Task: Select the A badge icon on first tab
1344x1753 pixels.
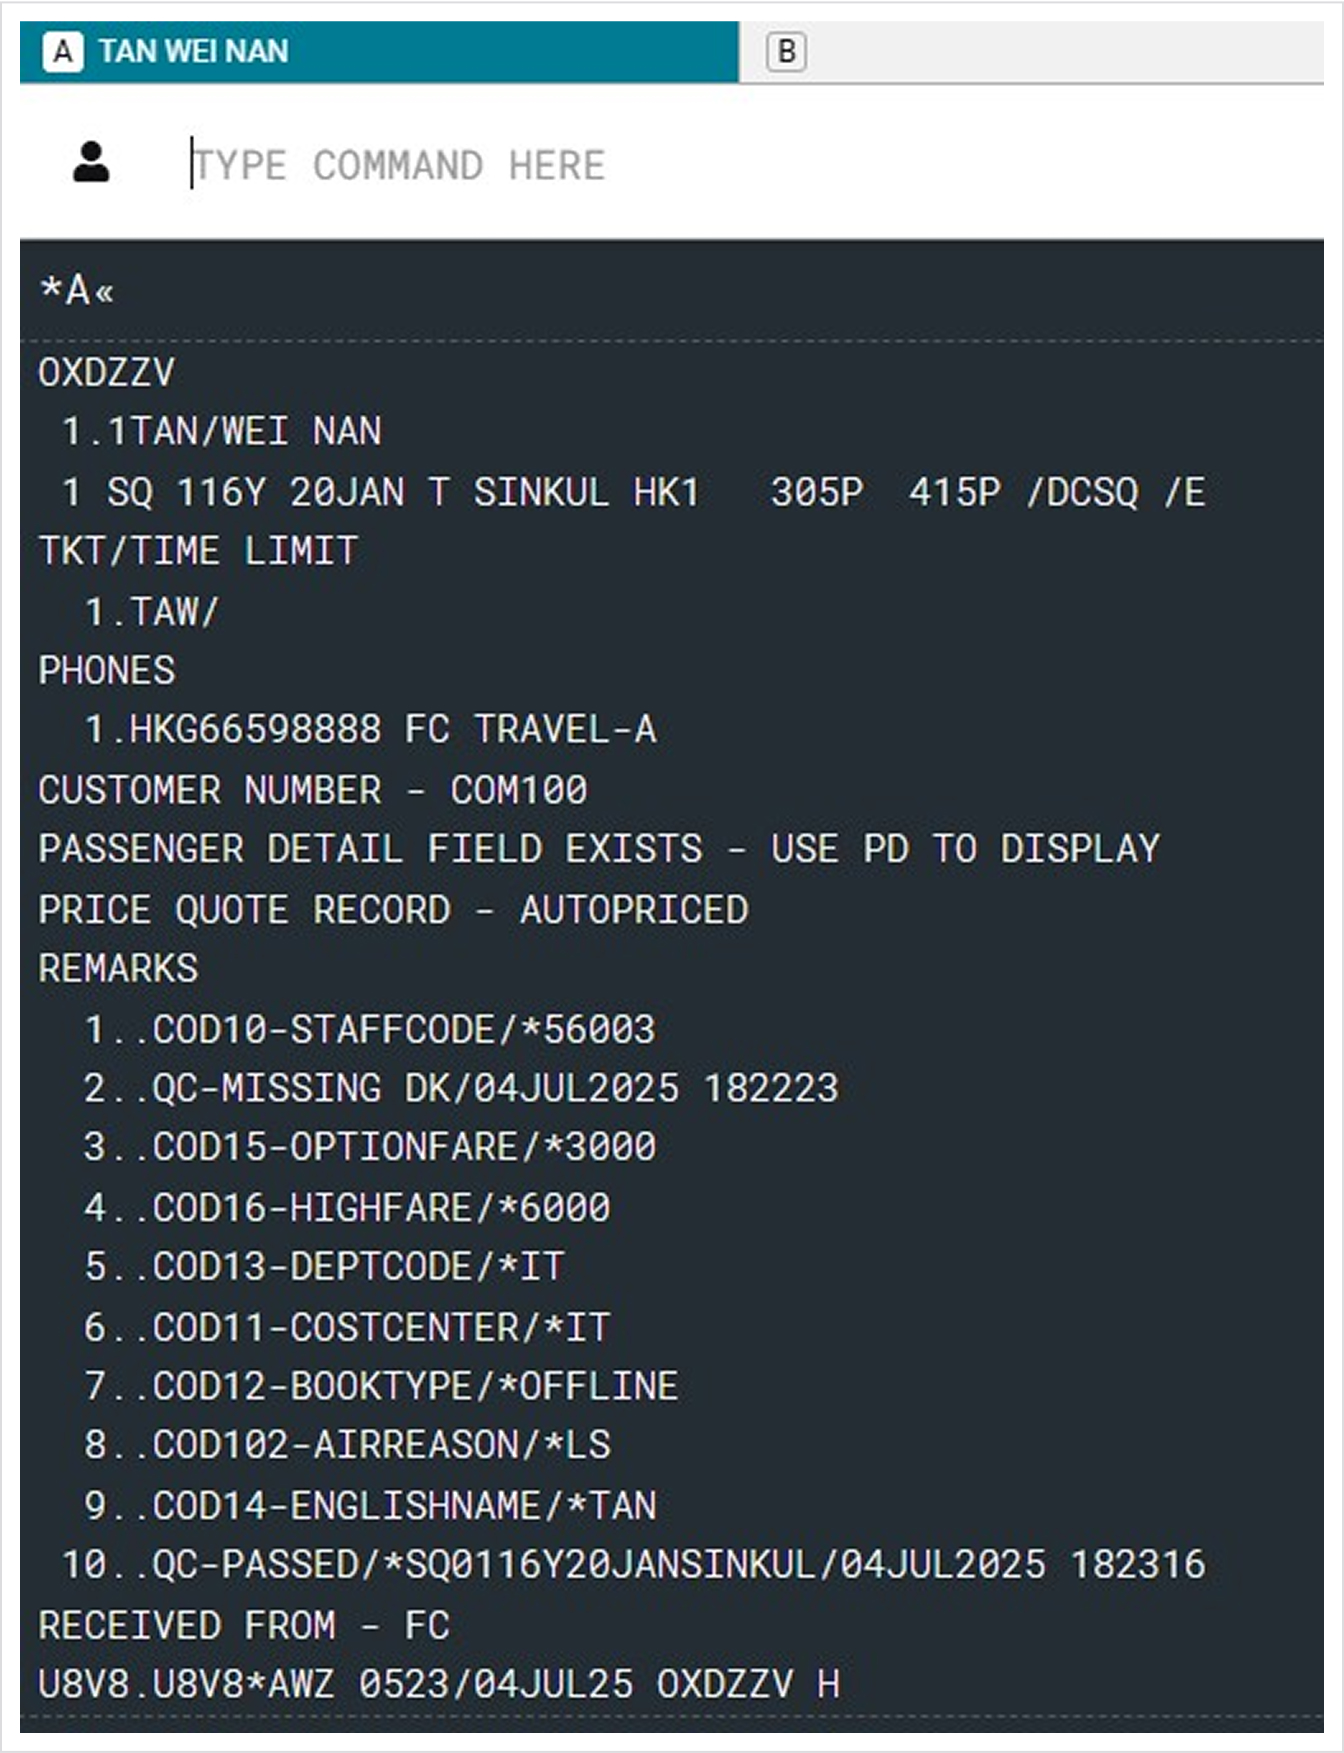Action: point(63,51)
